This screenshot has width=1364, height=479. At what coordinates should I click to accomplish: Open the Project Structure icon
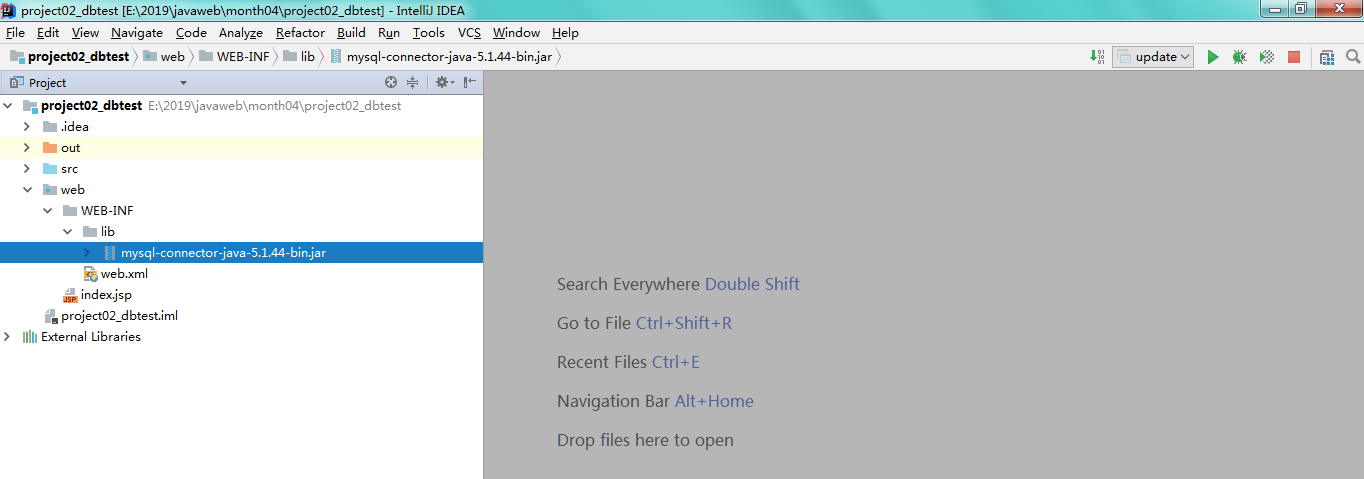click(x=1327, y=57)
